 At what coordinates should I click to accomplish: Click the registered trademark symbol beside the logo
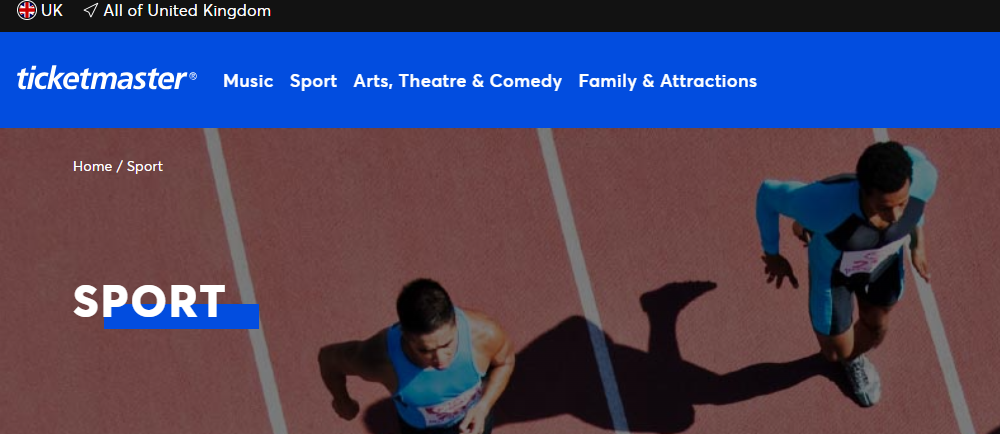pos(193,76)
